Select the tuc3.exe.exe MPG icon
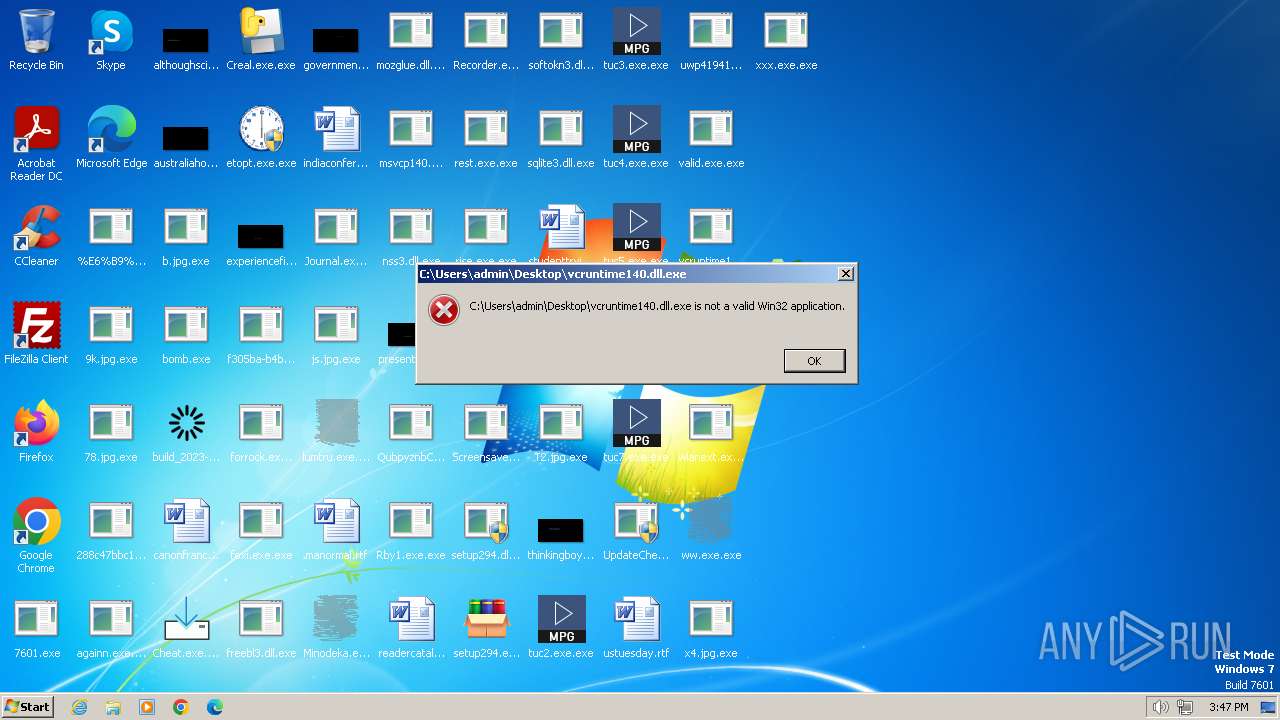1280x720 pixels. pyautogui.click(x=636, y=40)
